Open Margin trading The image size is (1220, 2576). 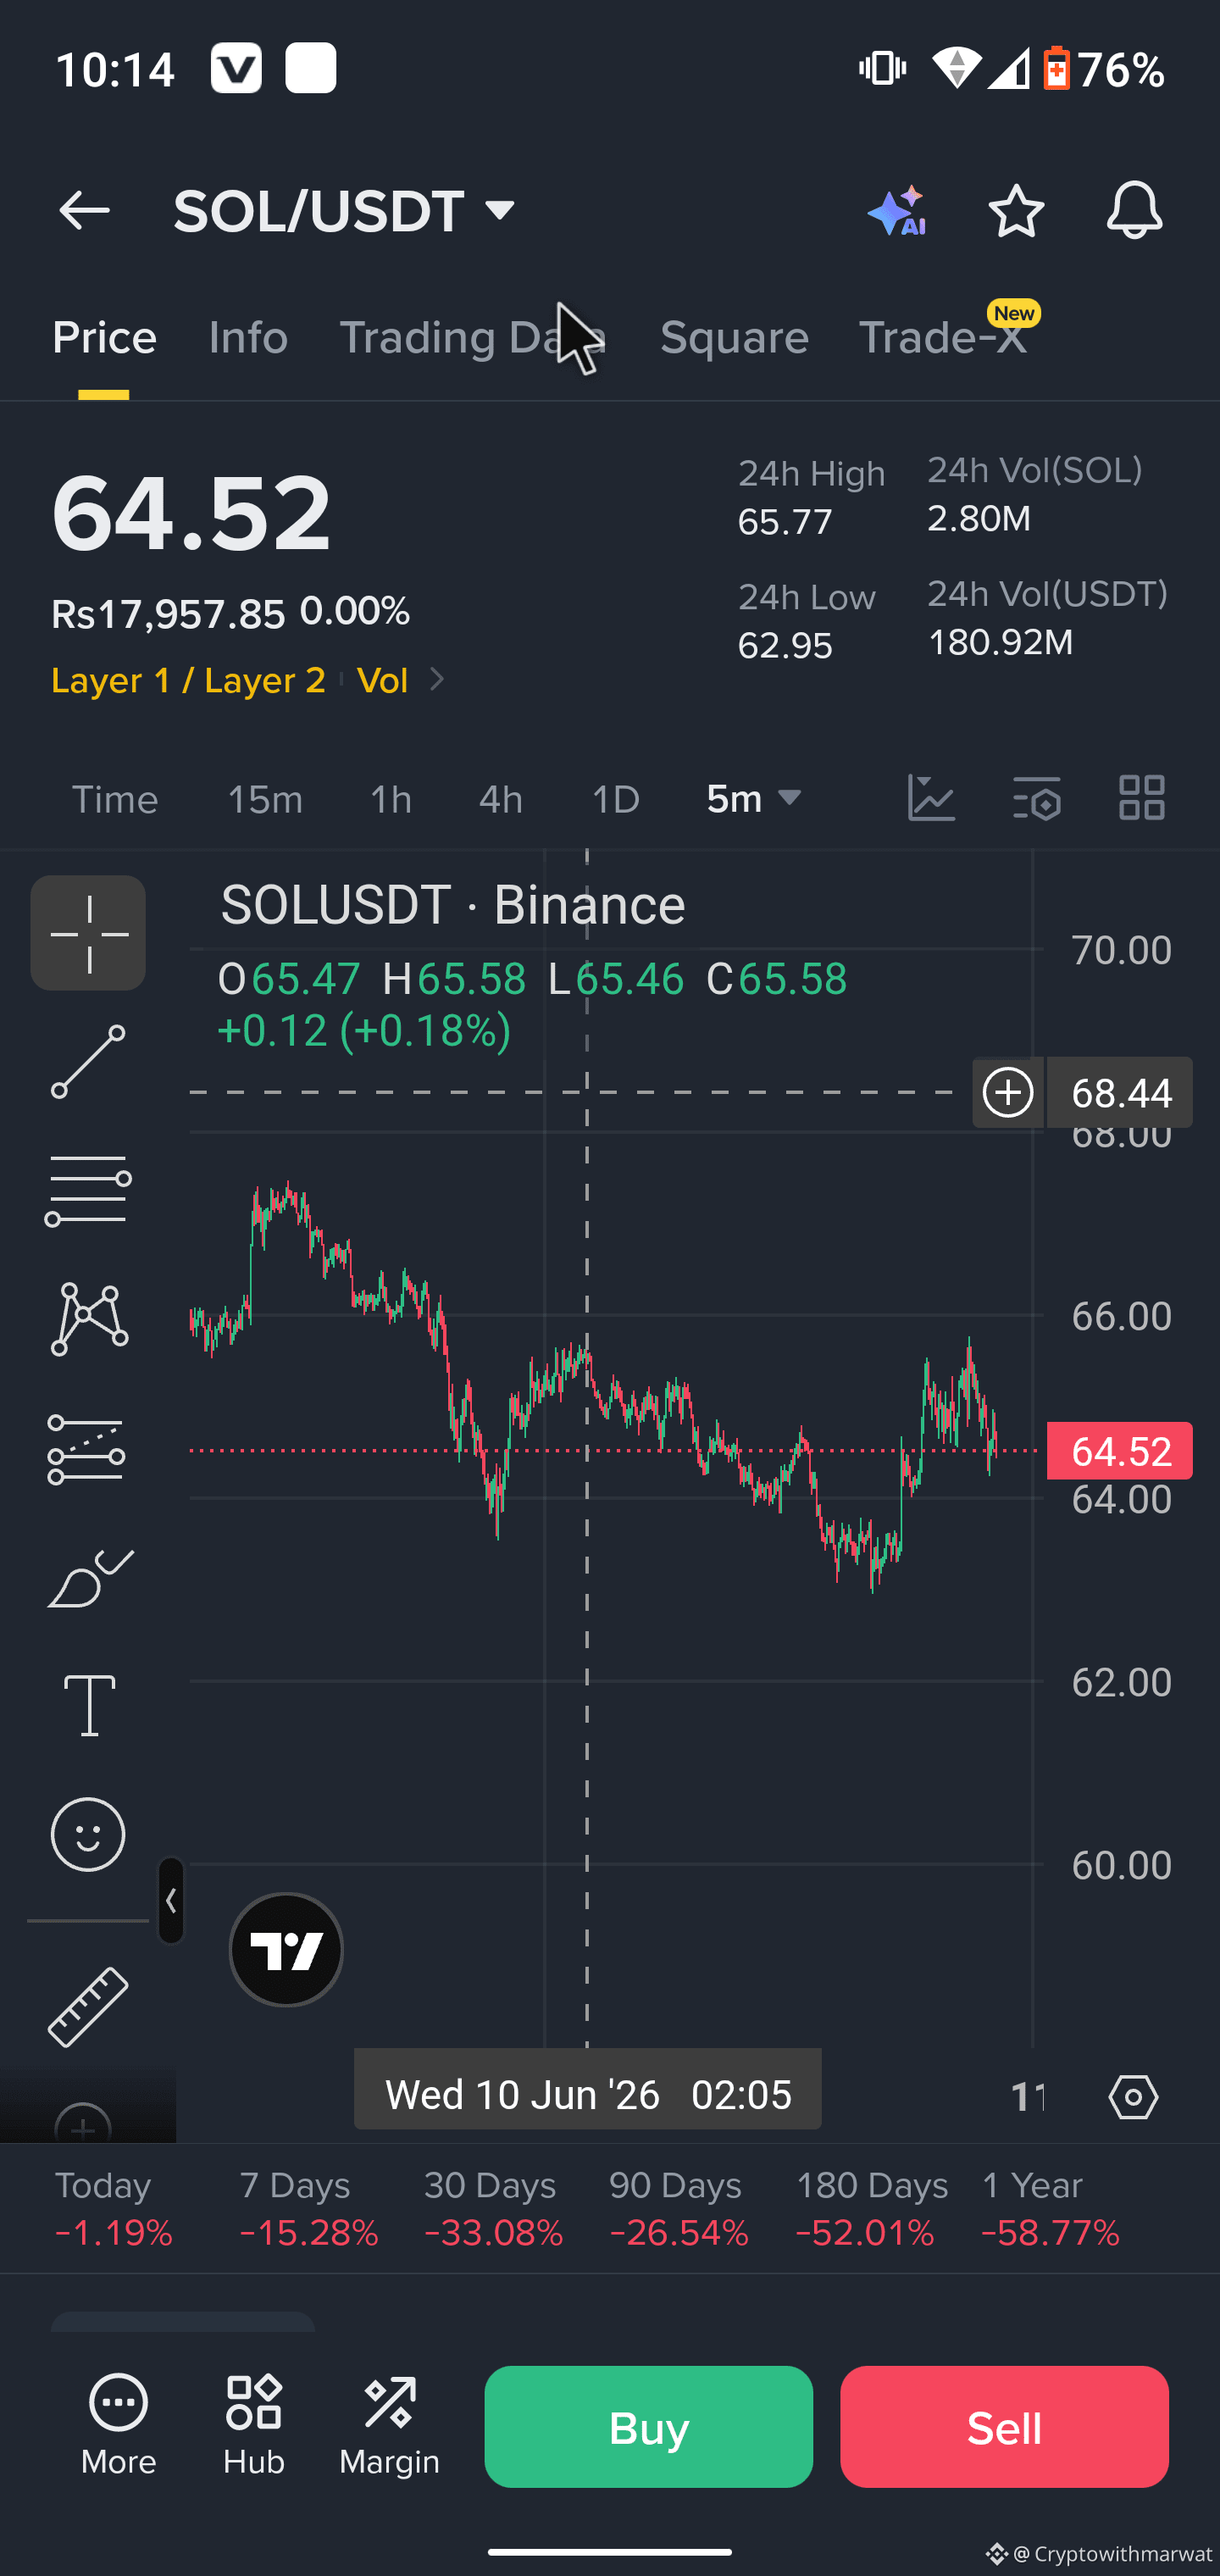(389, 2426)
